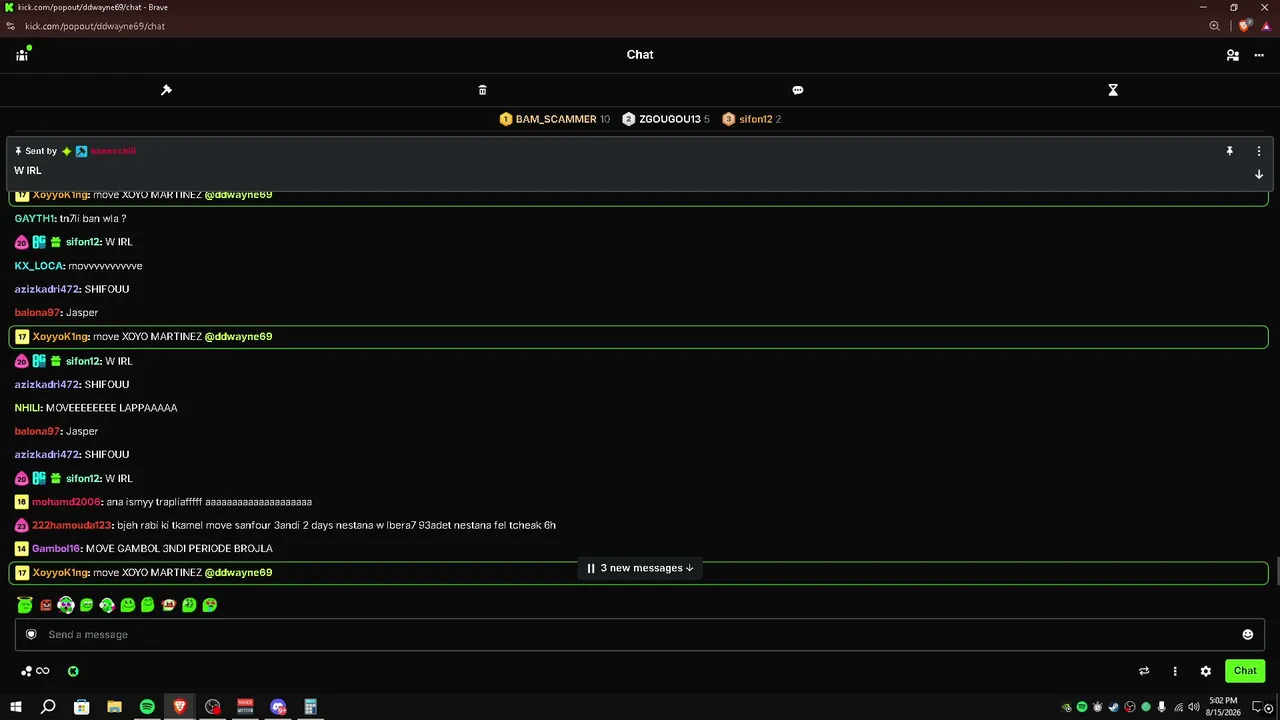Open the volume speaker tray icon

1194,707
